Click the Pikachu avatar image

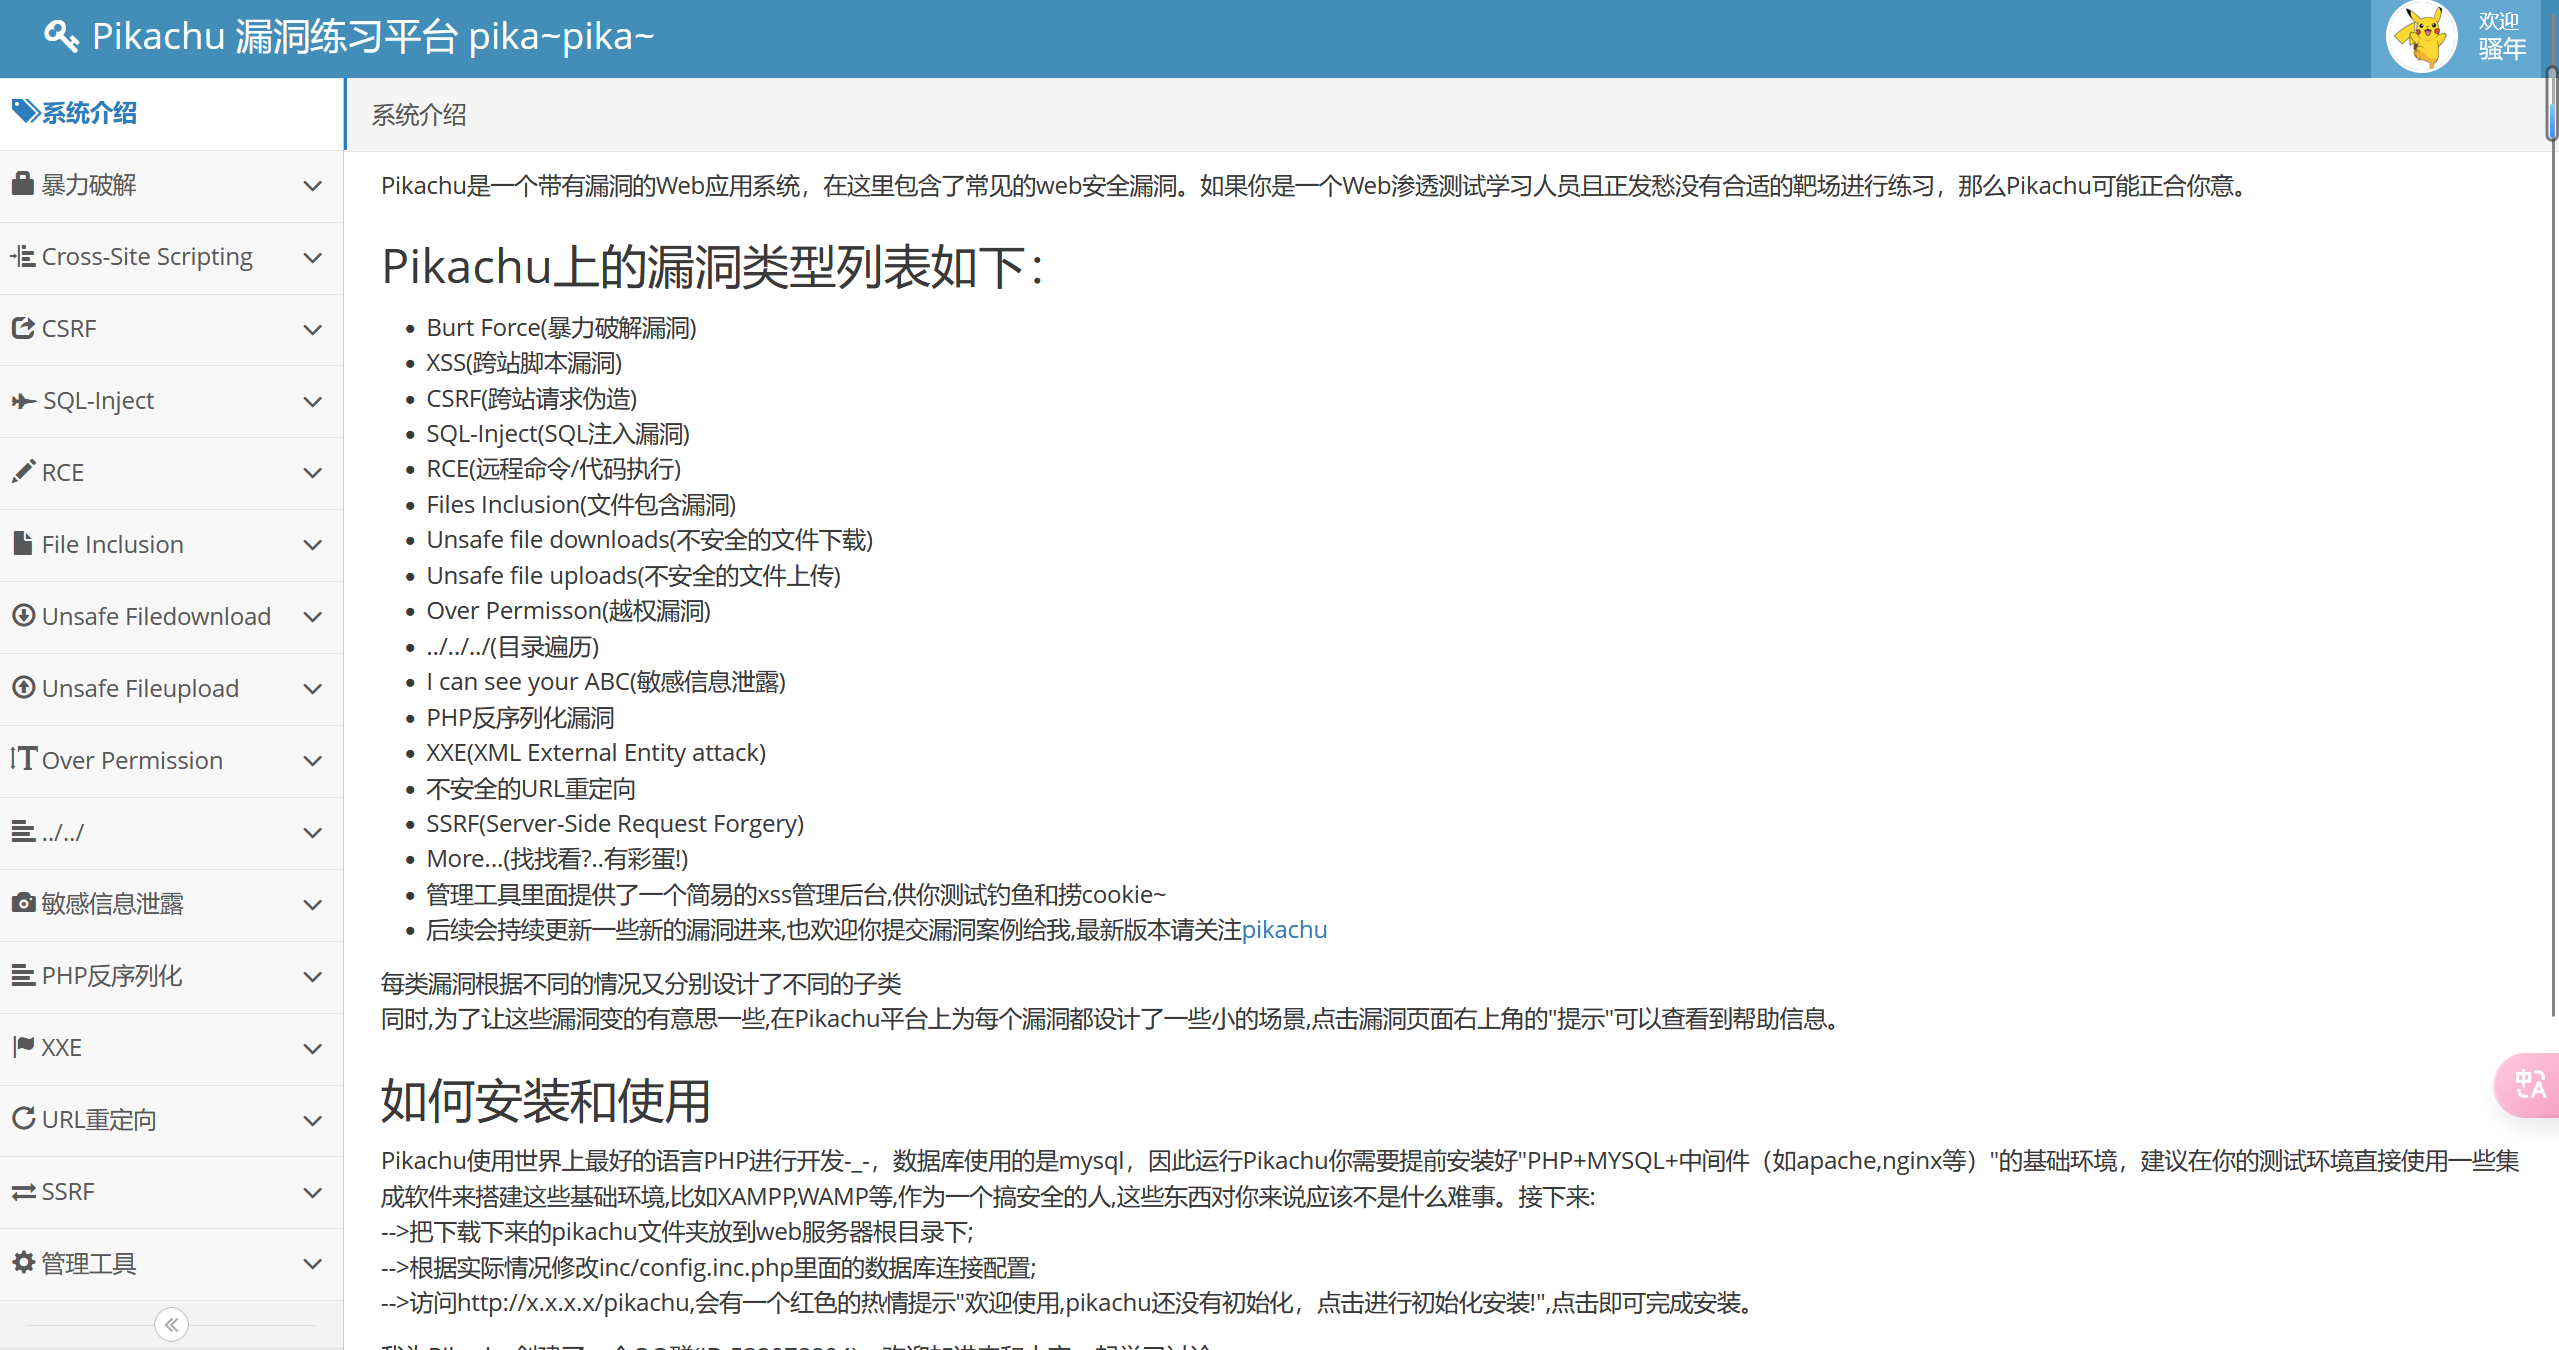(2421, 38)
